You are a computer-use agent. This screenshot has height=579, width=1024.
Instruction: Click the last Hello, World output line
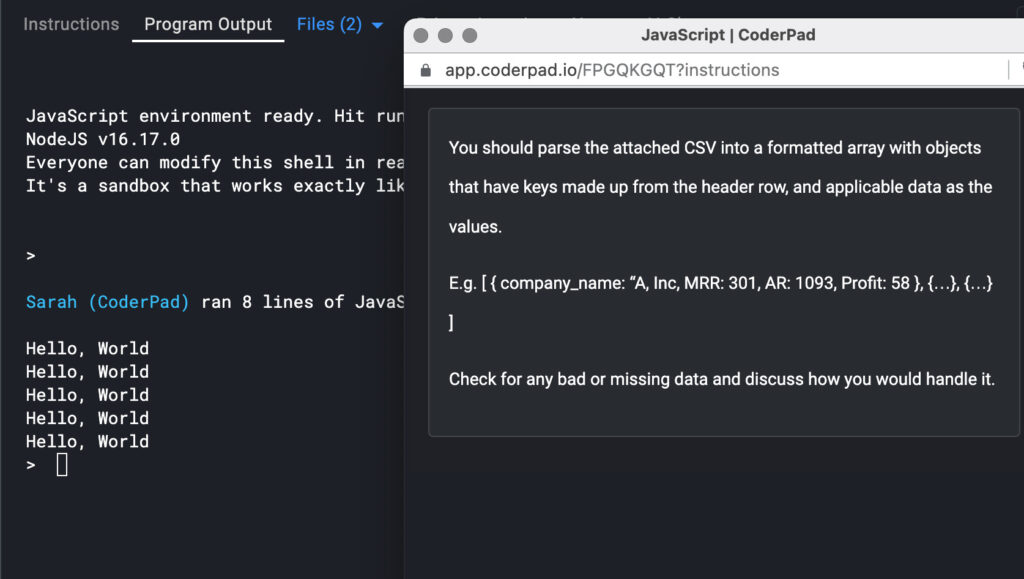click(x=87, y=441)
